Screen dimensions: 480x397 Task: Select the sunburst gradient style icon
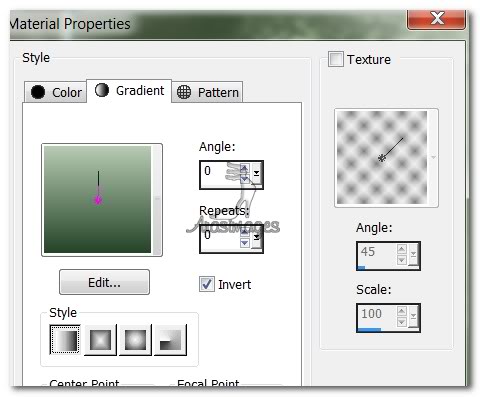pos(135,340)
